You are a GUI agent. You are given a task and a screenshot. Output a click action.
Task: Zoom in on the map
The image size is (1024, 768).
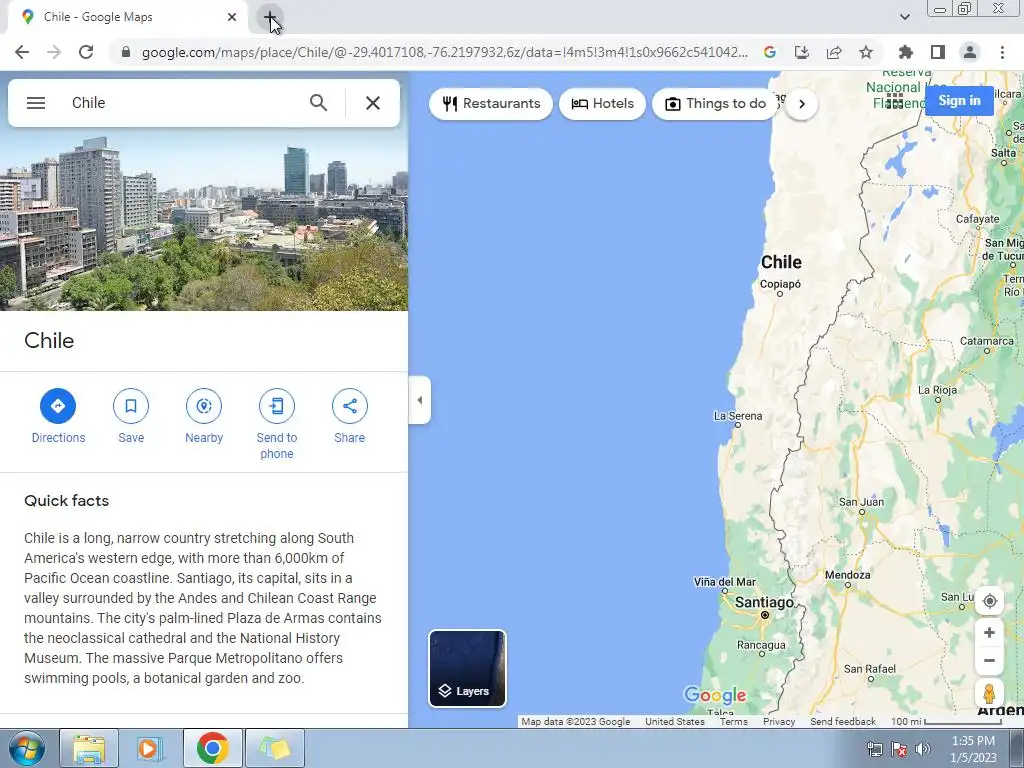989,633
